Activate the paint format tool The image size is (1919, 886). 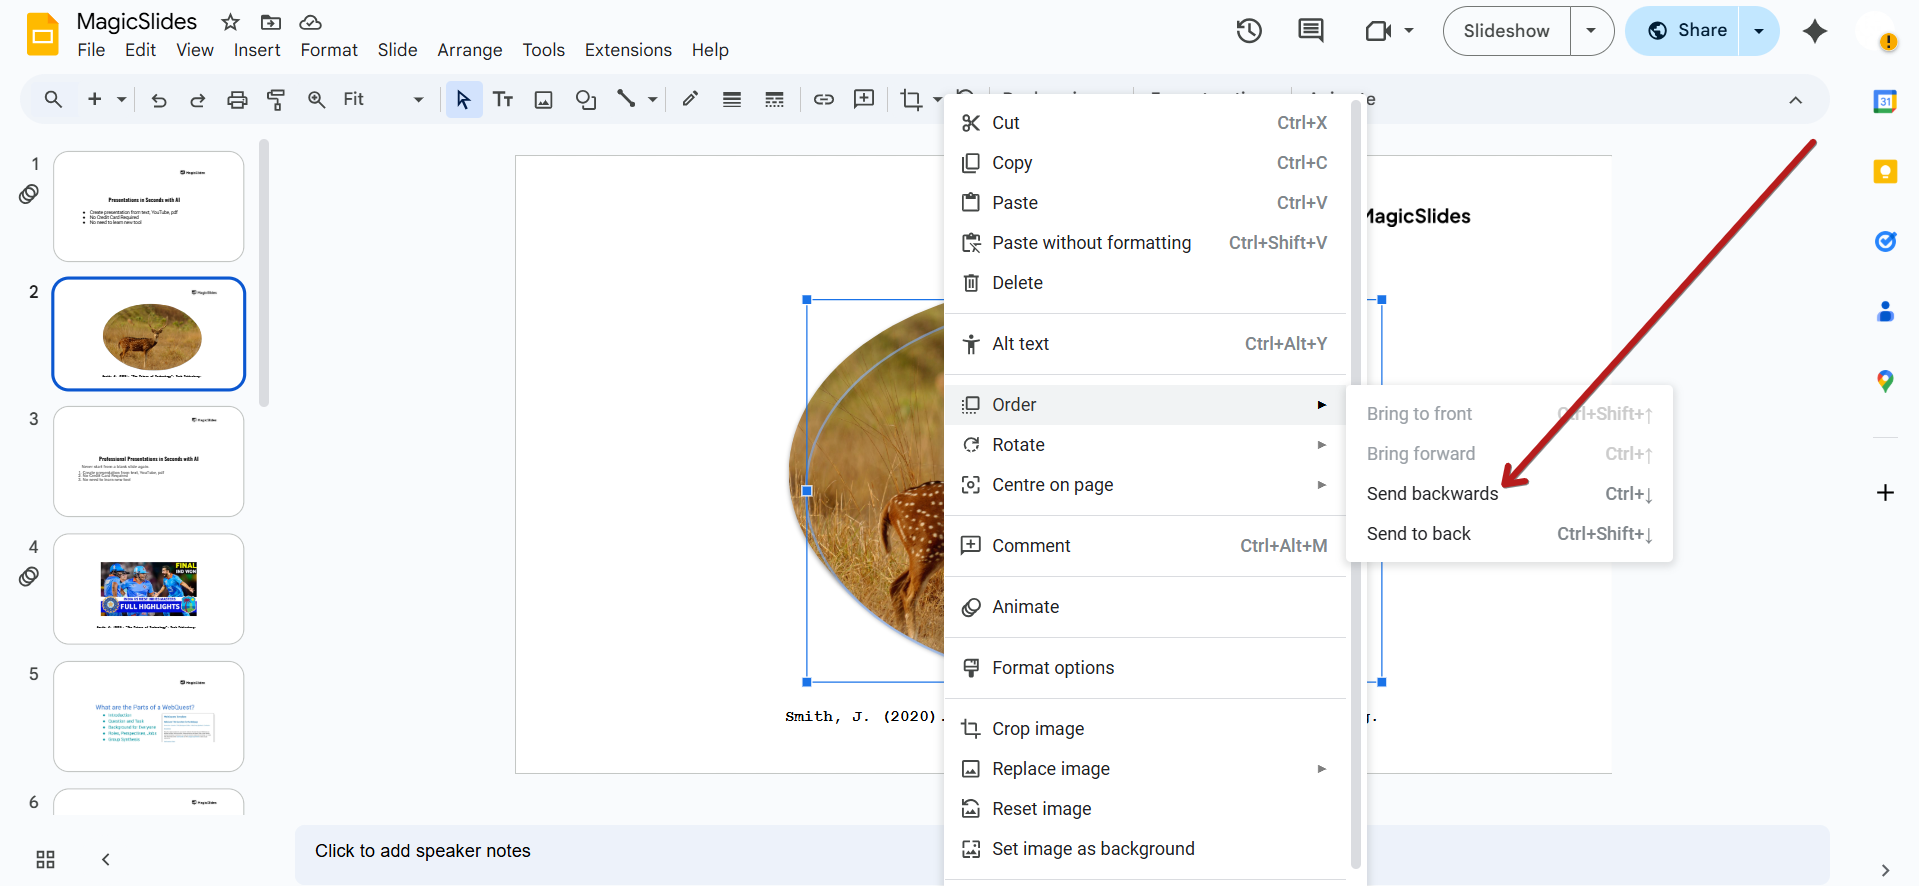[x=276, y=99]
